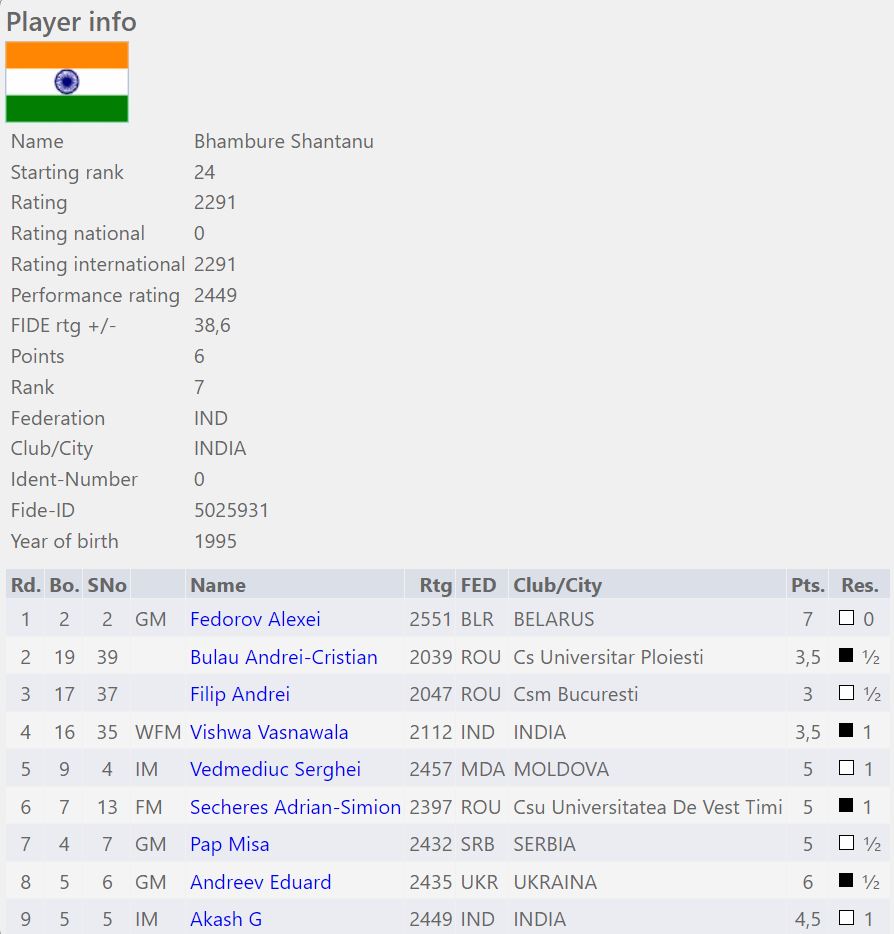Open Fedorov Alexei player link
894x934 pixels.
255,619
